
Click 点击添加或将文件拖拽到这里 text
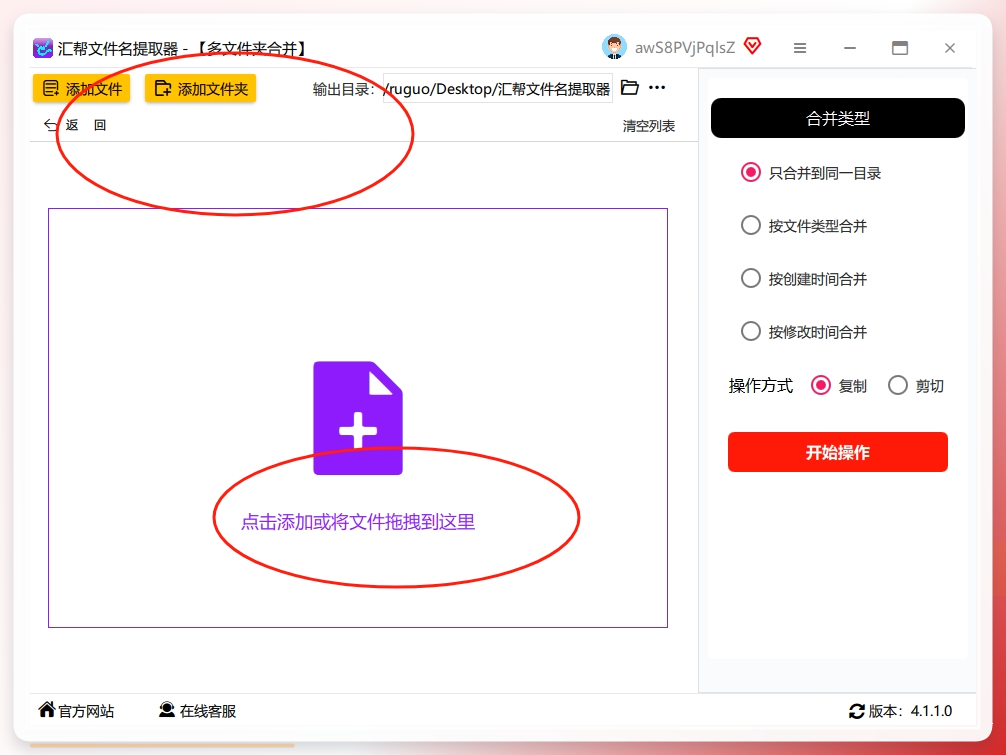358,522
